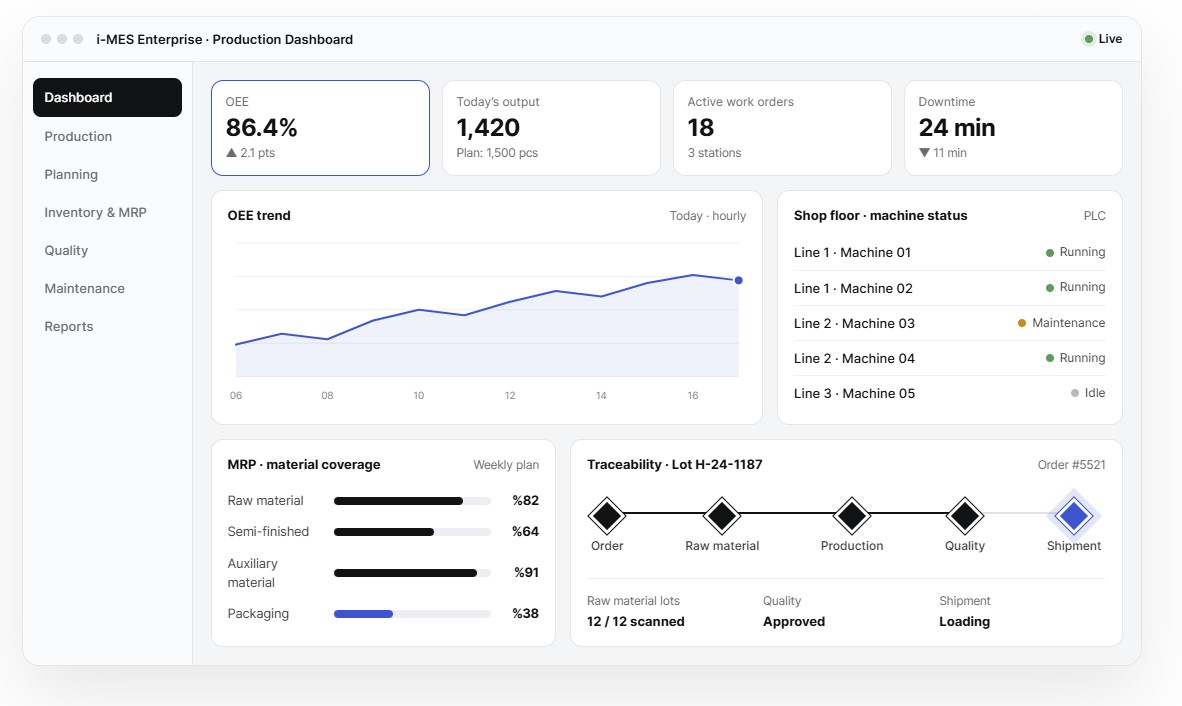Select Line 2 · Machine 03 row
The image size is (1182, 706).
coord(950,323)
